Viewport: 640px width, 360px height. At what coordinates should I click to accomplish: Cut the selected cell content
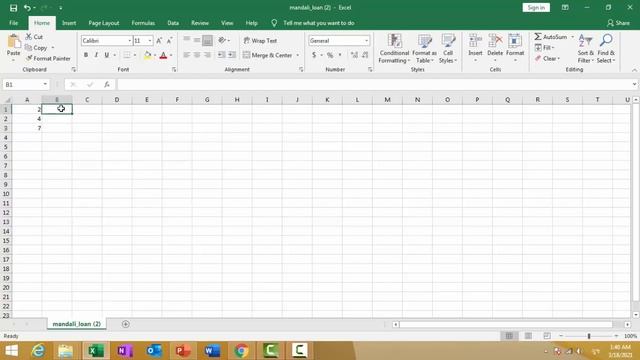pyautogui.click(x=34, y=37)
